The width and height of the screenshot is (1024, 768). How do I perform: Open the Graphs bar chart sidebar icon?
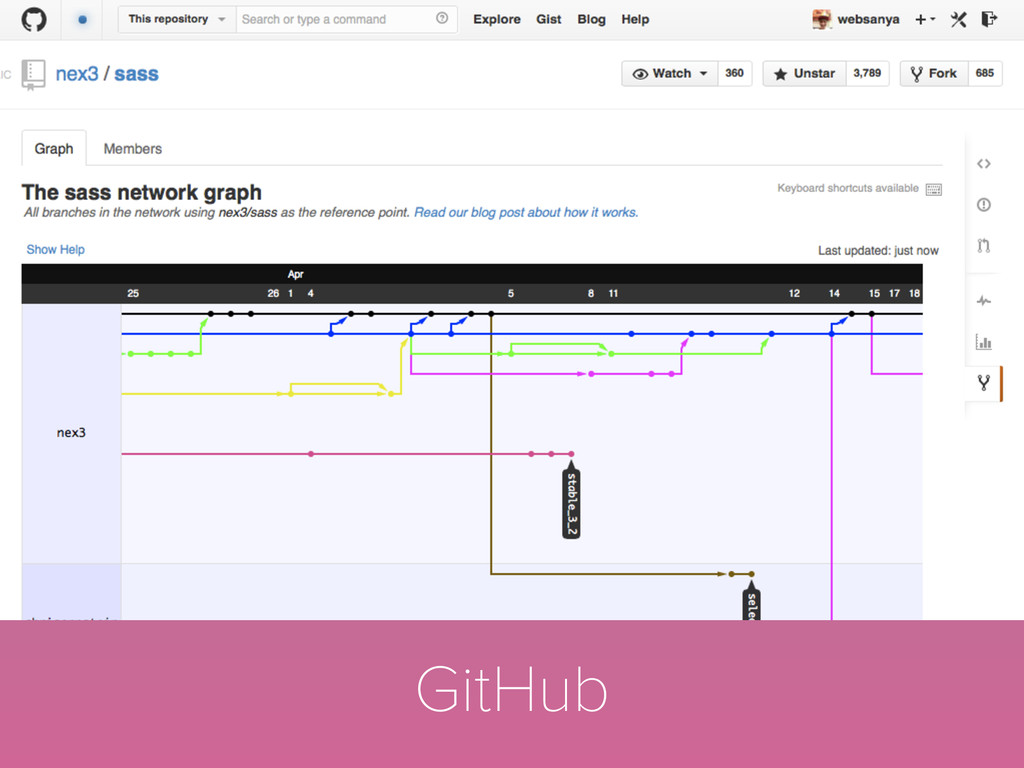click(x=984, y=342)
